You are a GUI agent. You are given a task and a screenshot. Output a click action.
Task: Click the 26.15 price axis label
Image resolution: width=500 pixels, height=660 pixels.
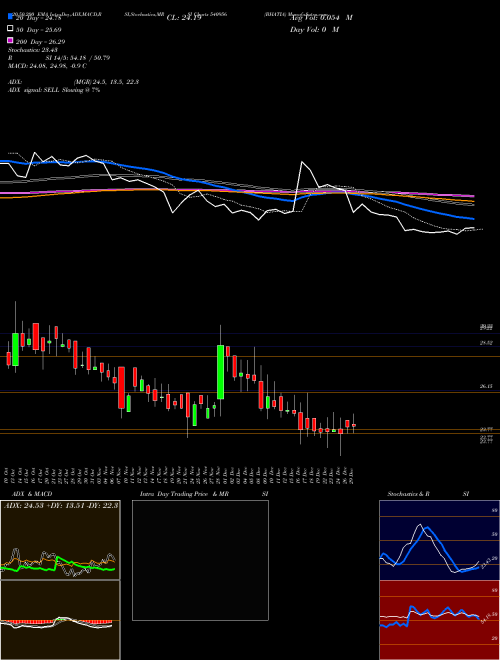click(486, 386)
